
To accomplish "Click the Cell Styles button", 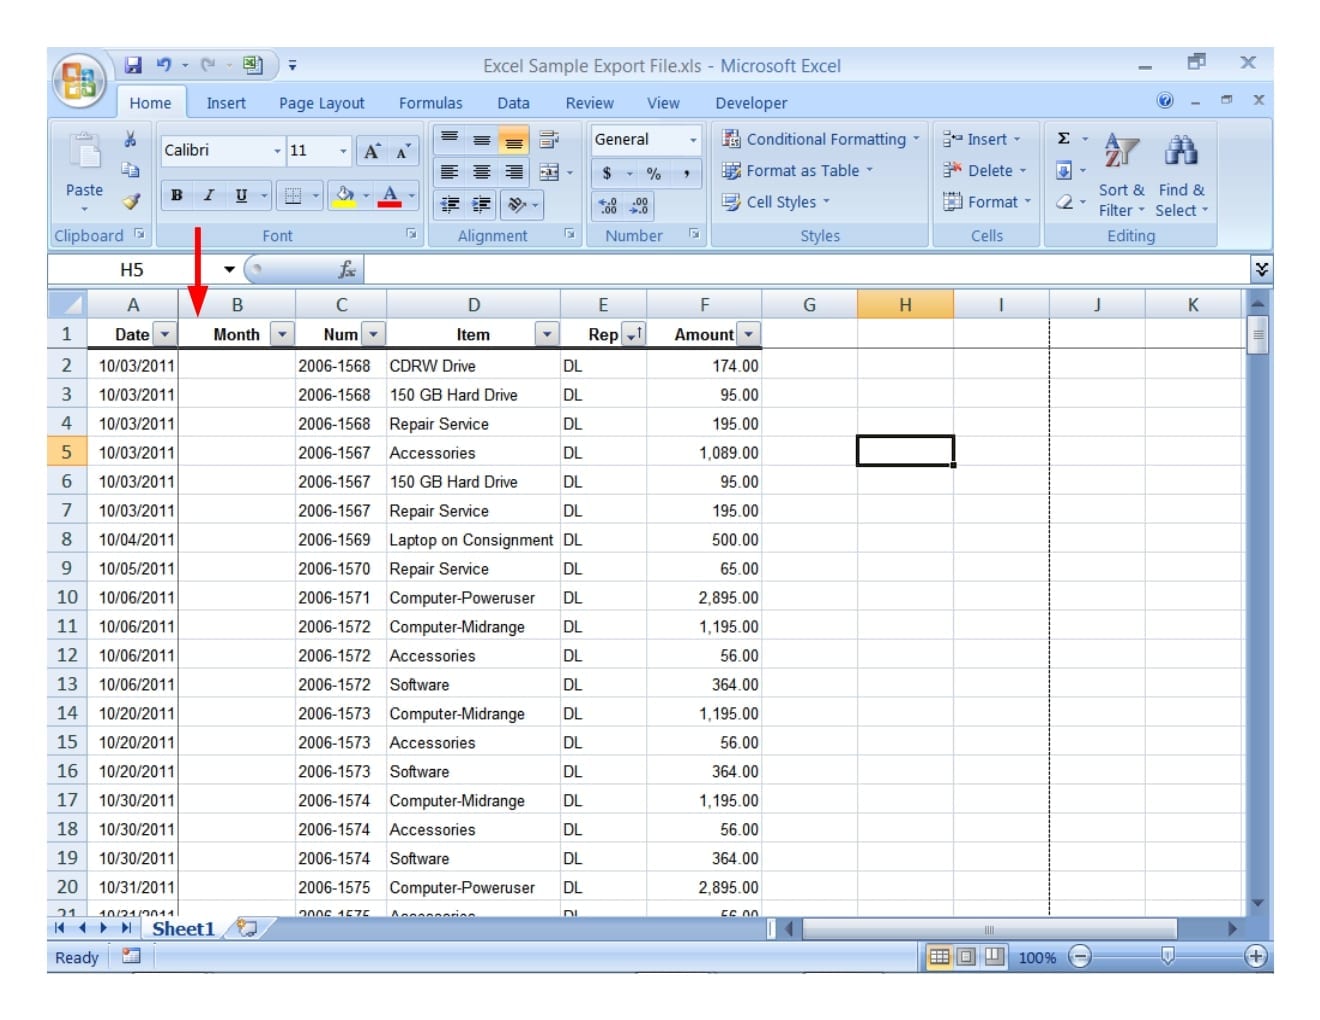I will coord(781,201).
